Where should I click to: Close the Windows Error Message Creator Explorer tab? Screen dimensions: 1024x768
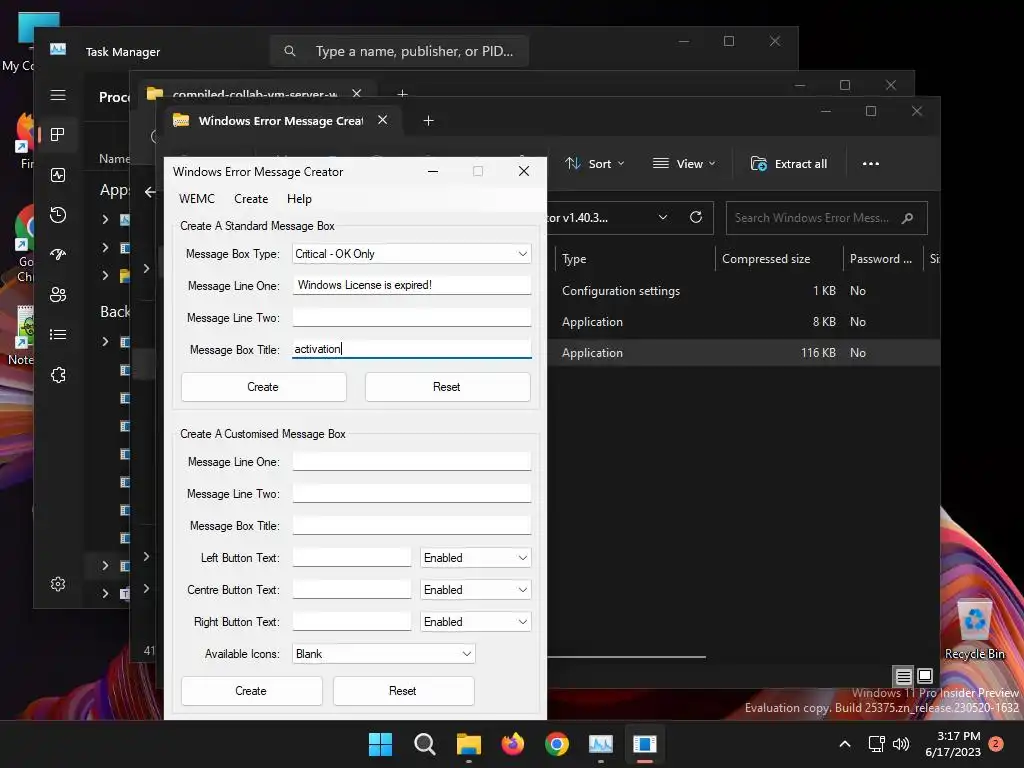point(383,120)
